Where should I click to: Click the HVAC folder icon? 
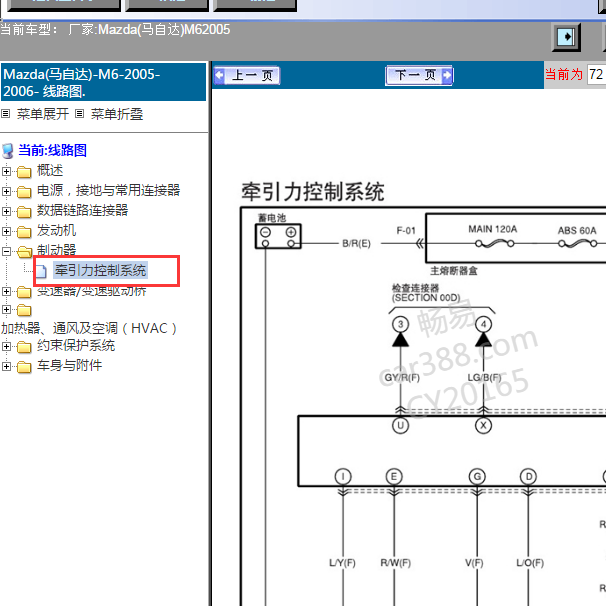click(24, 310)
